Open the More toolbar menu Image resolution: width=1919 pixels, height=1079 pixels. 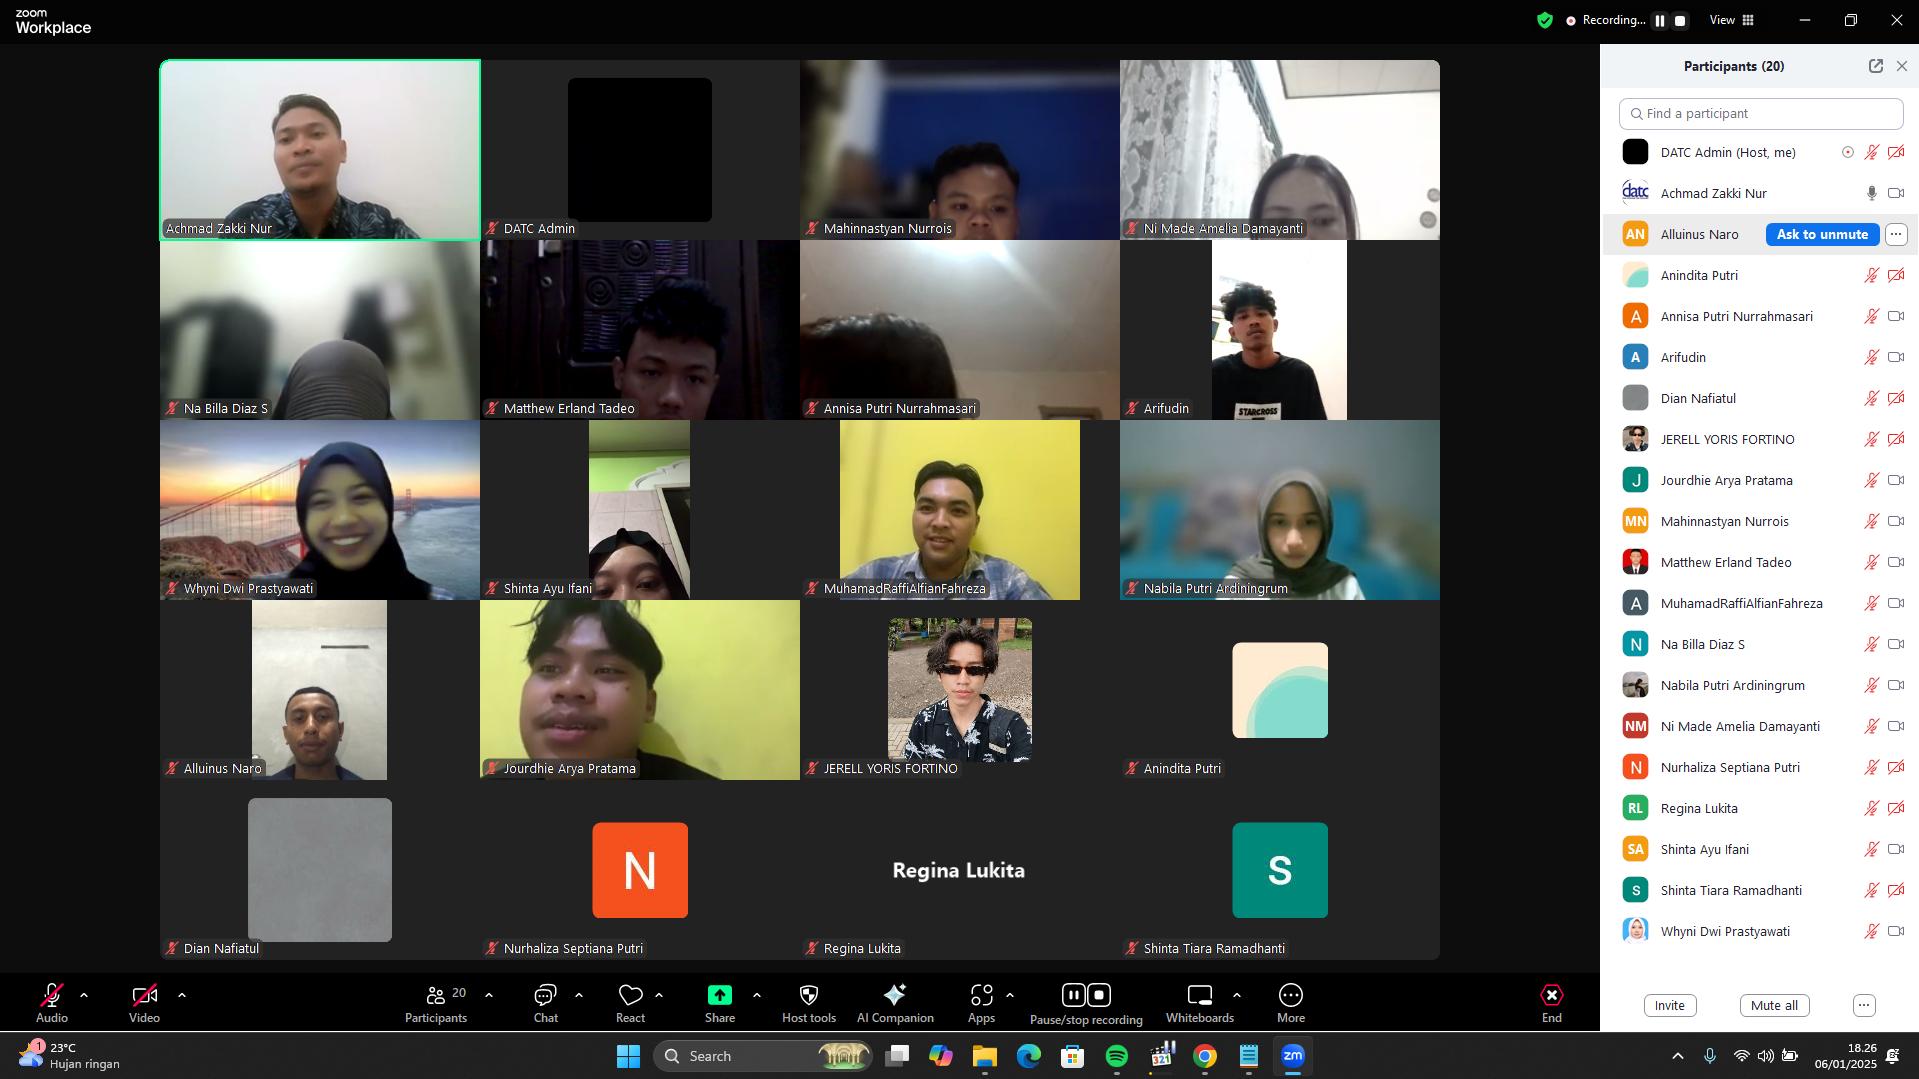pyautogui.click(x=1290, y=995)
